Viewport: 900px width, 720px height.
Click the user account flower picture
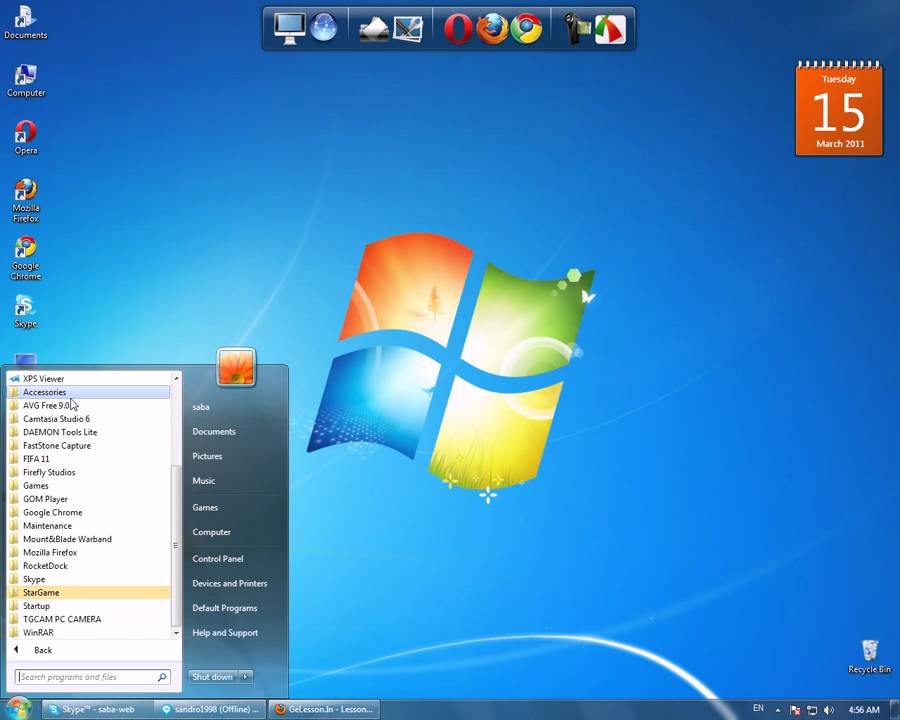point(236,366)
